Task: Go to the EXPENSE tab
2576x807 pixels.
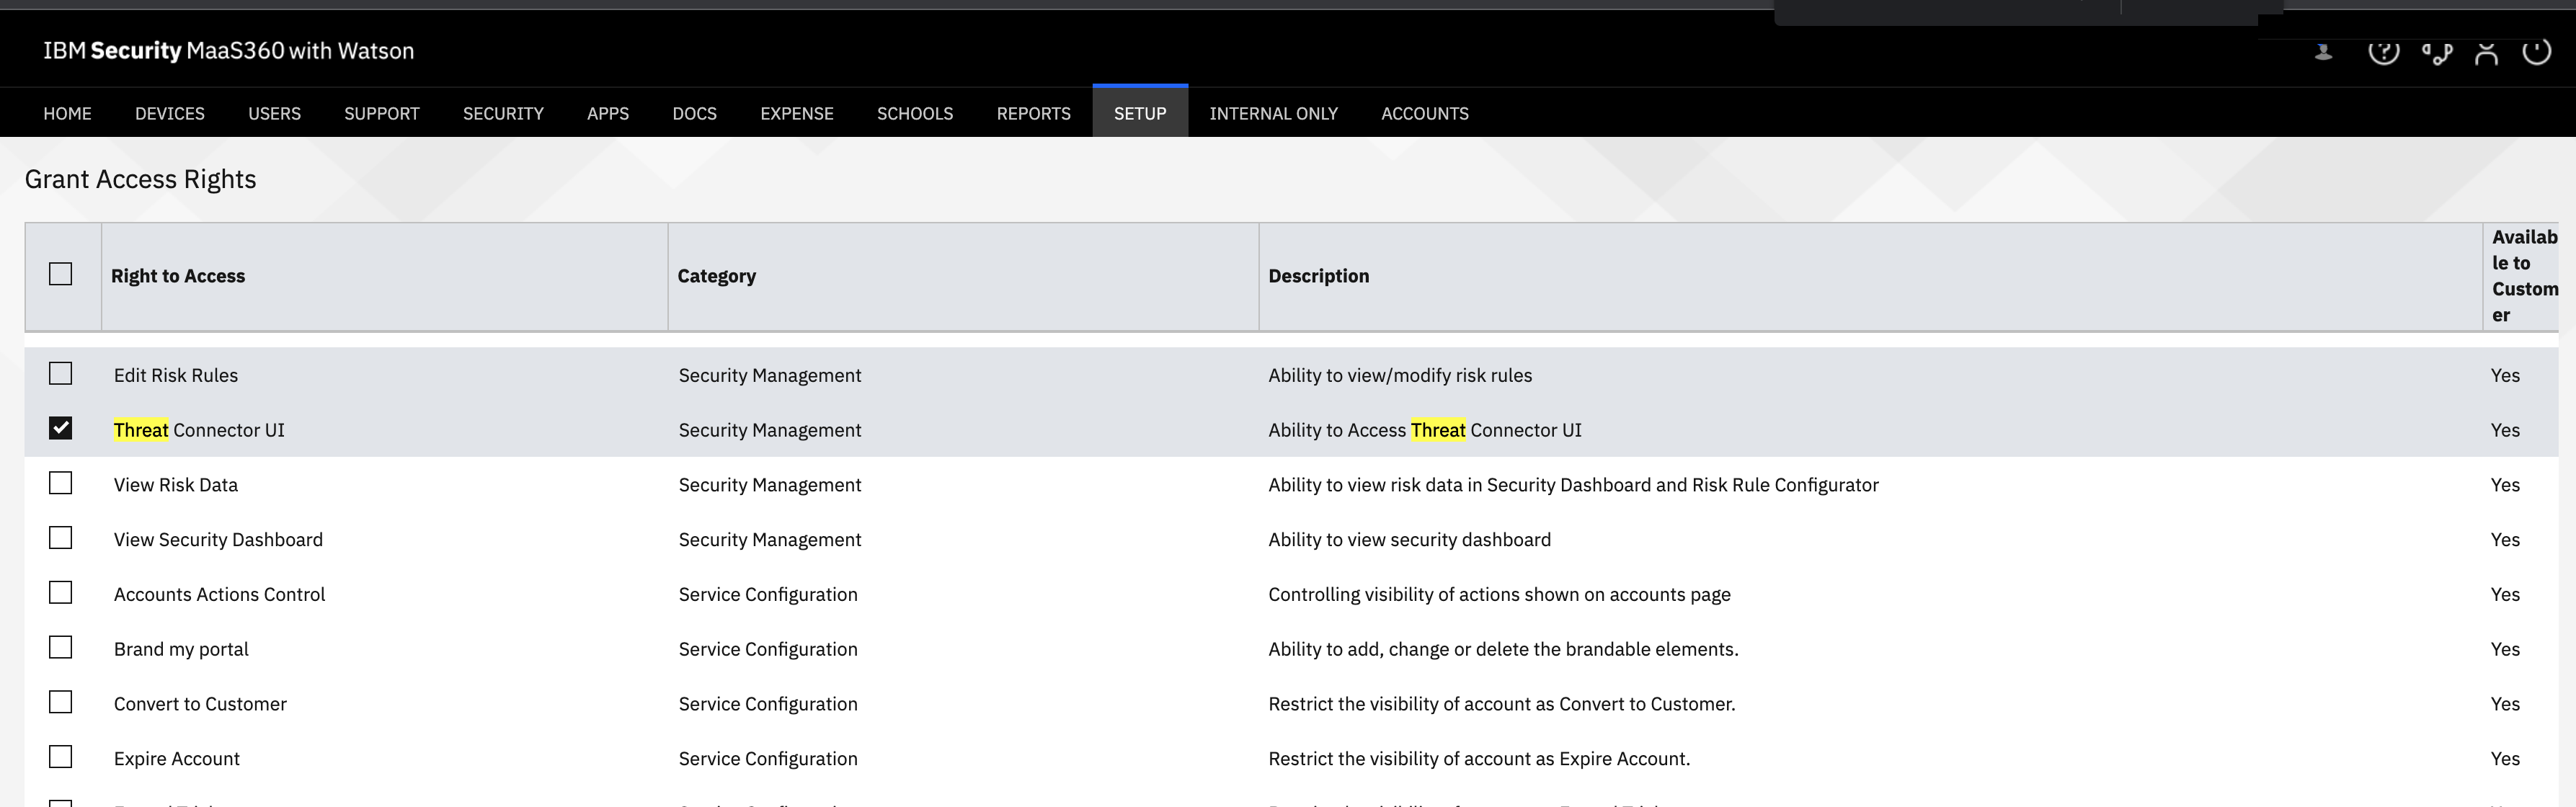Action: coord(797,113)
